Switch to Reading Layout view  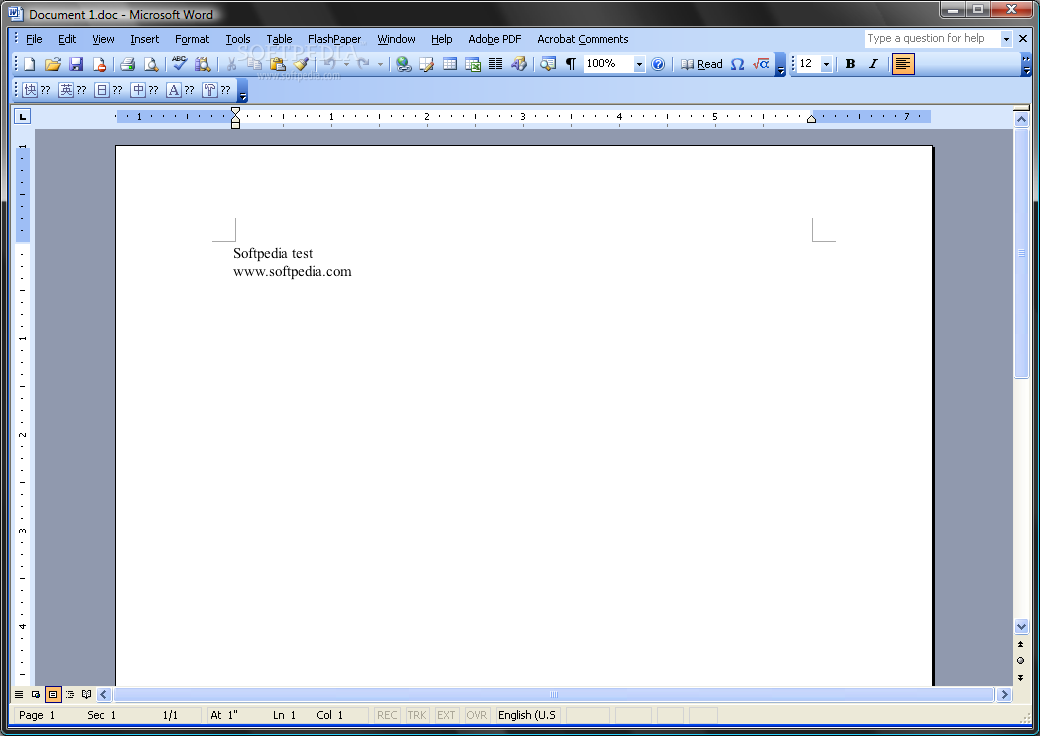point(86,694)
